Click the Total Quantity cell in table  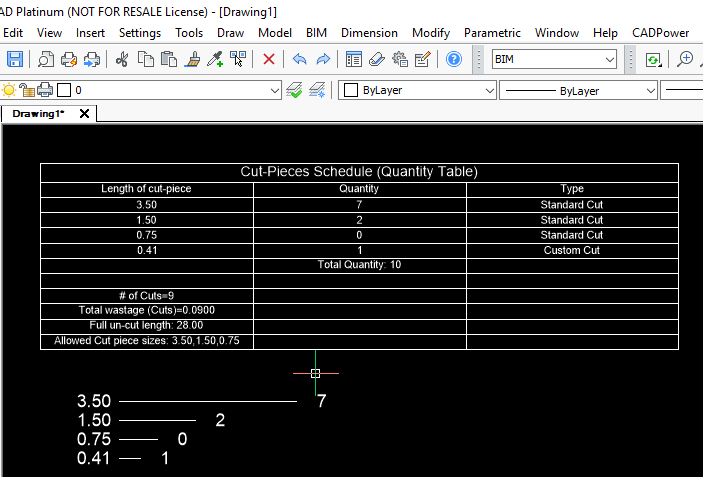click(359, 265)
